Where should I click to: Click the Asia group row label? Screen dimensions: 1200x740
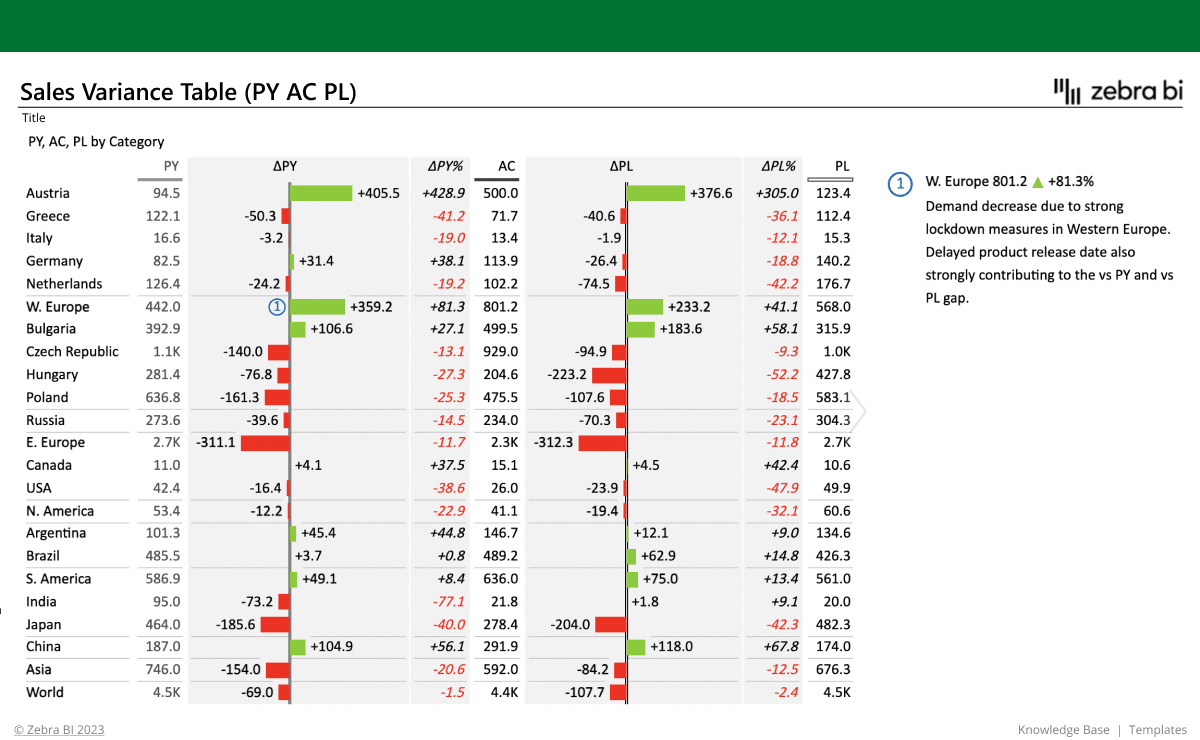pyautogui.click(x=39, y=669)
